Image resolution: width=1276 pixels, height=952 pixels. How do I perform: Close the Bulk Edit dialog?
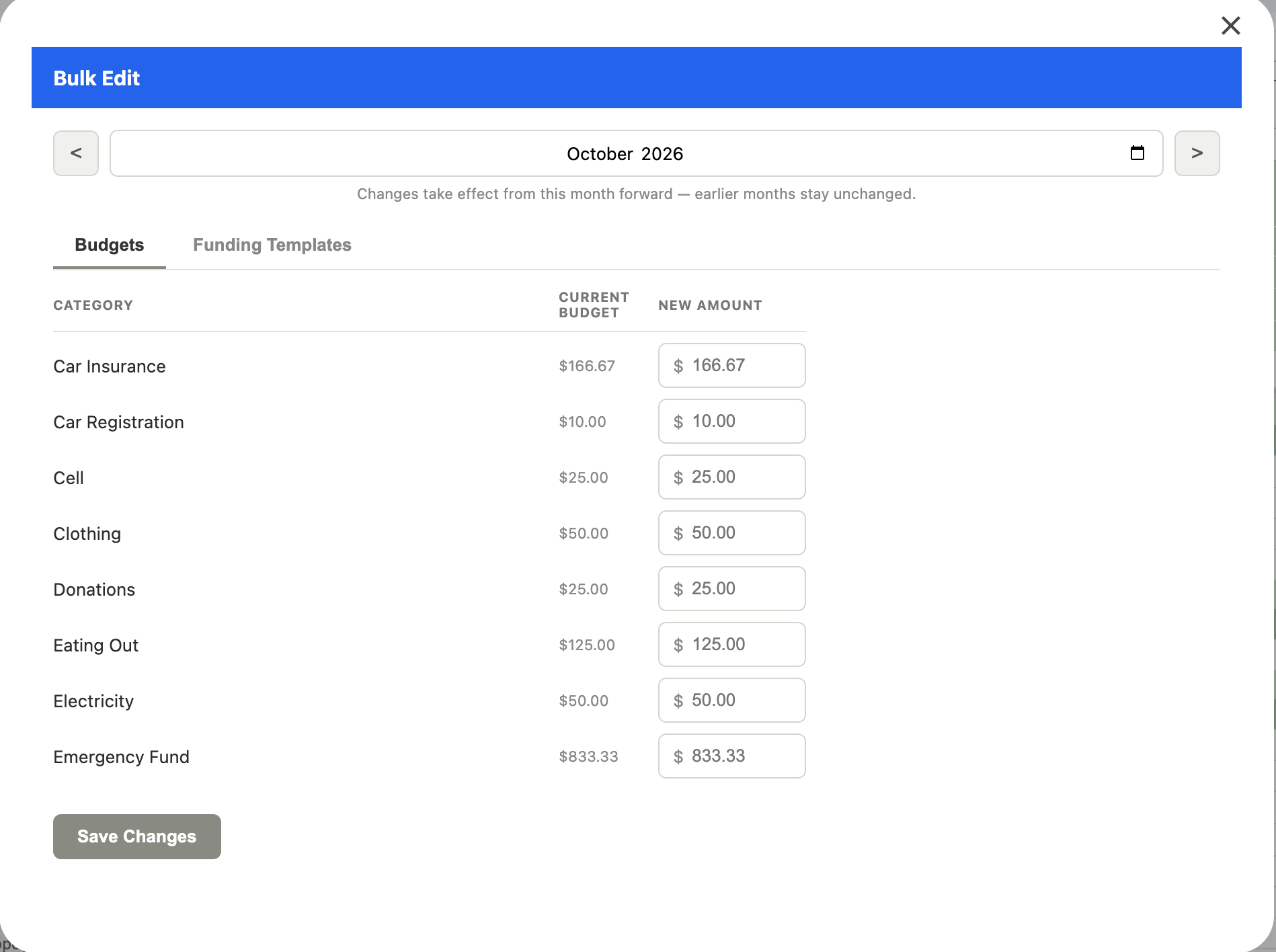pyautogui.click(x=1230, y=26)
